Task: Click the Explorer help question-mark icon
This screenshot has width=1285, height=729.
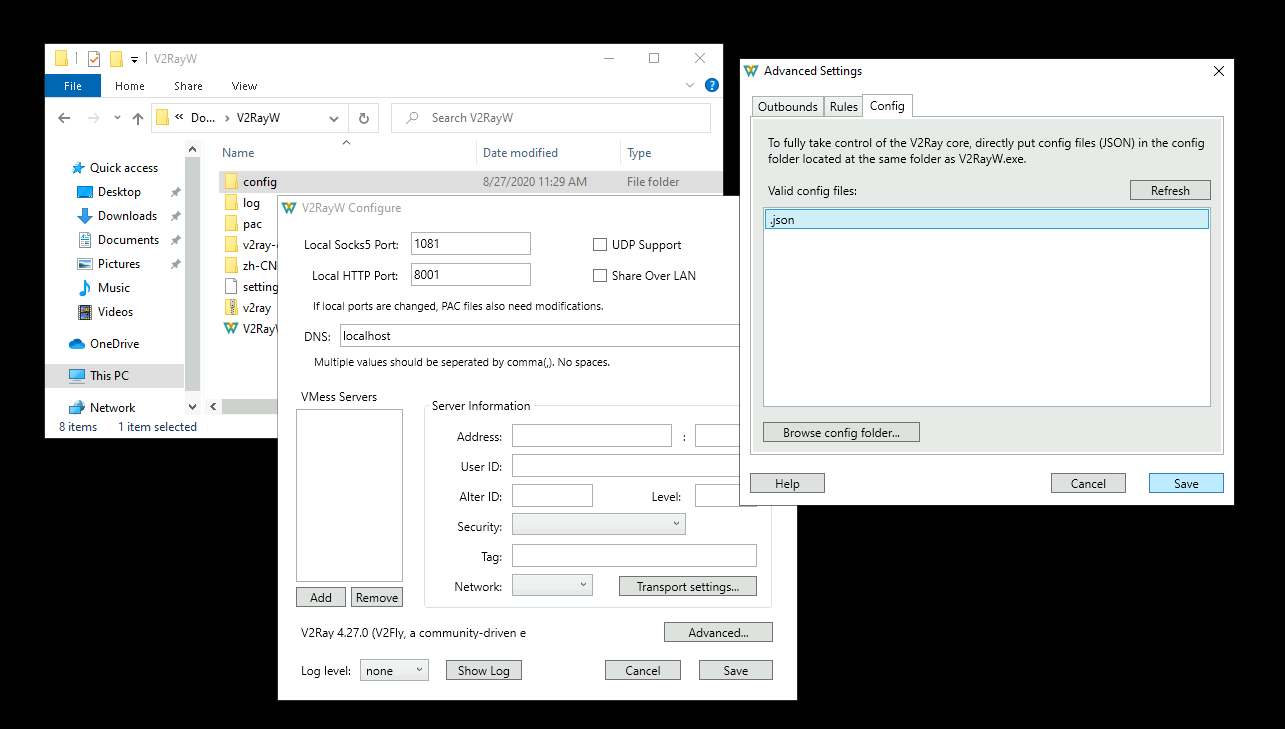Action: coord(712,86)
